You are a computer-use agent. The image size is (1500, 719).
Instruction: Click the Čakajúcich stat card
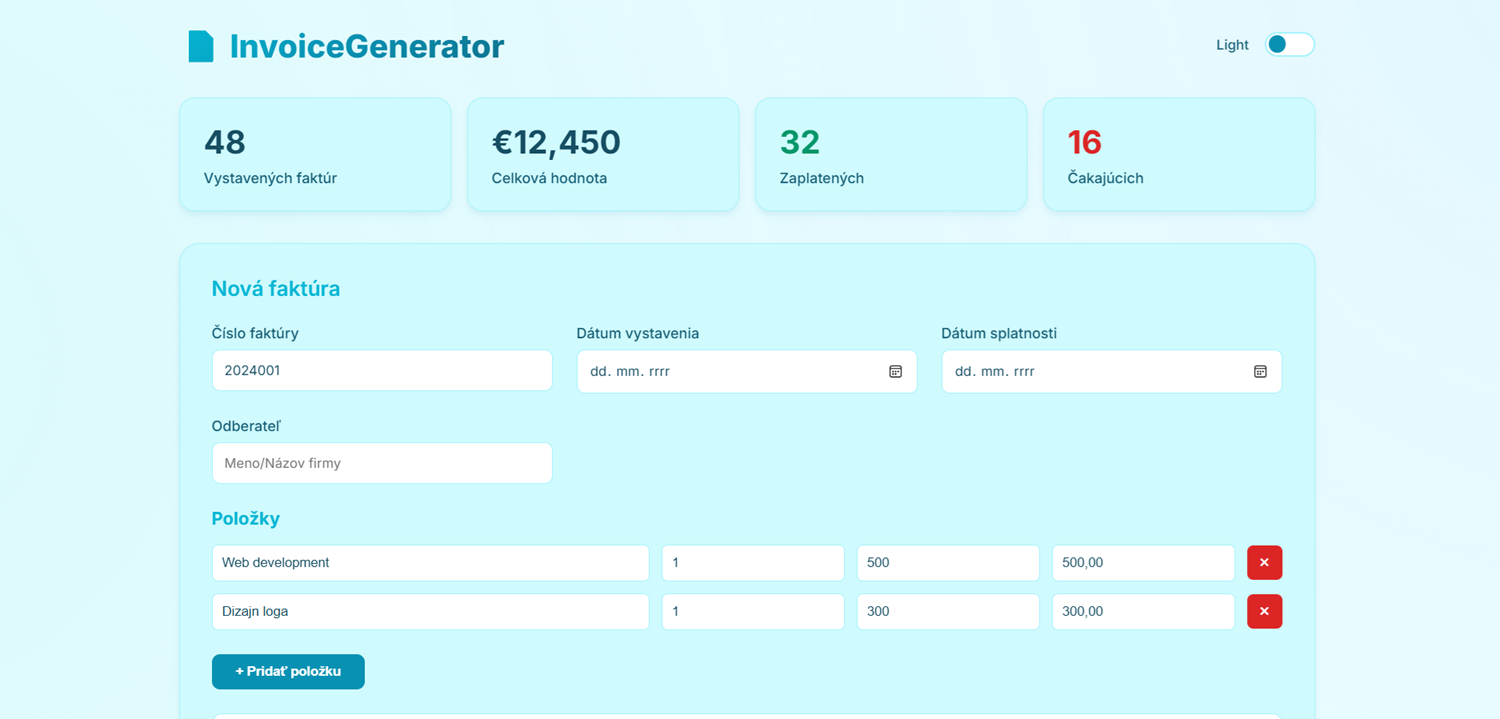coord(1179,154)
